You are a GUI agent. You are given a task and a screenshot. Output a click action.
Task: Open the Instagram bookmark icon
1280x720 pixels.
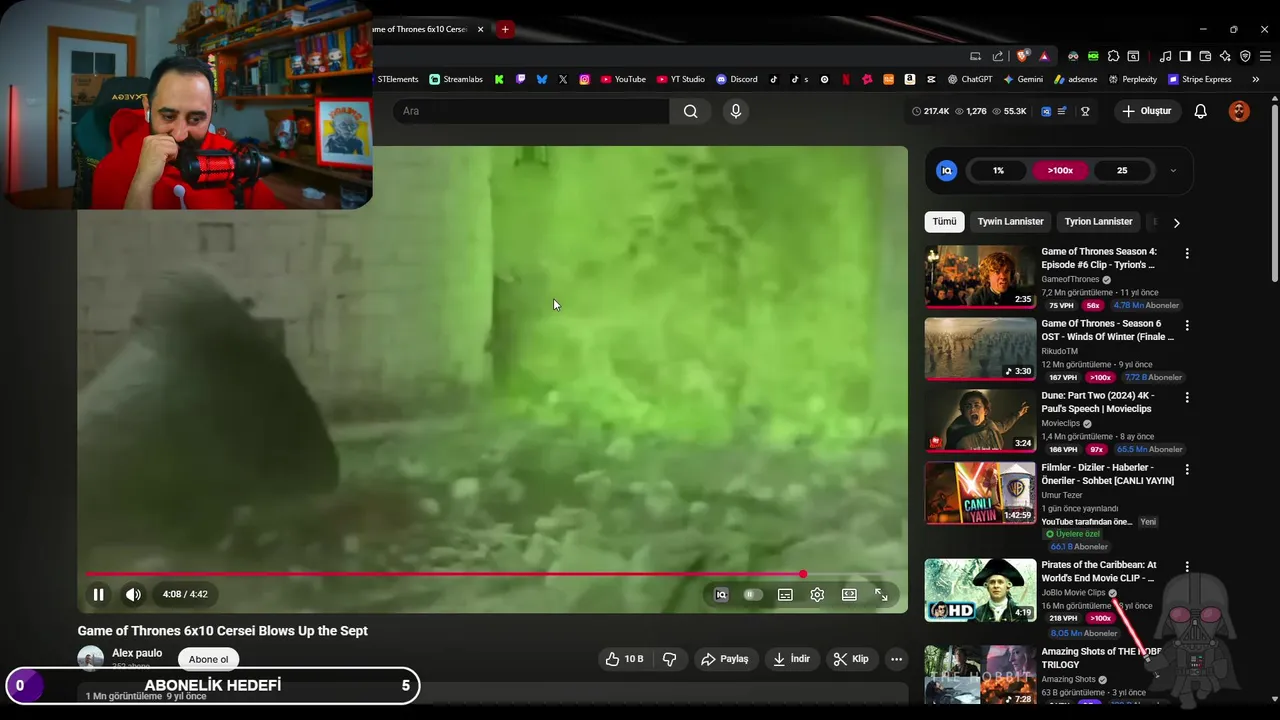tap(584, 79)
